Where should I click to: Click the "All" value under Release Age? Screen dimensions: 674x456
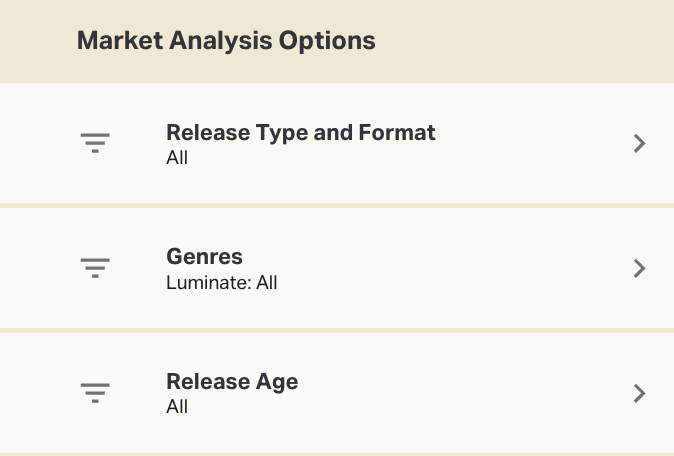pyautogui.click(x=177, y=407)
